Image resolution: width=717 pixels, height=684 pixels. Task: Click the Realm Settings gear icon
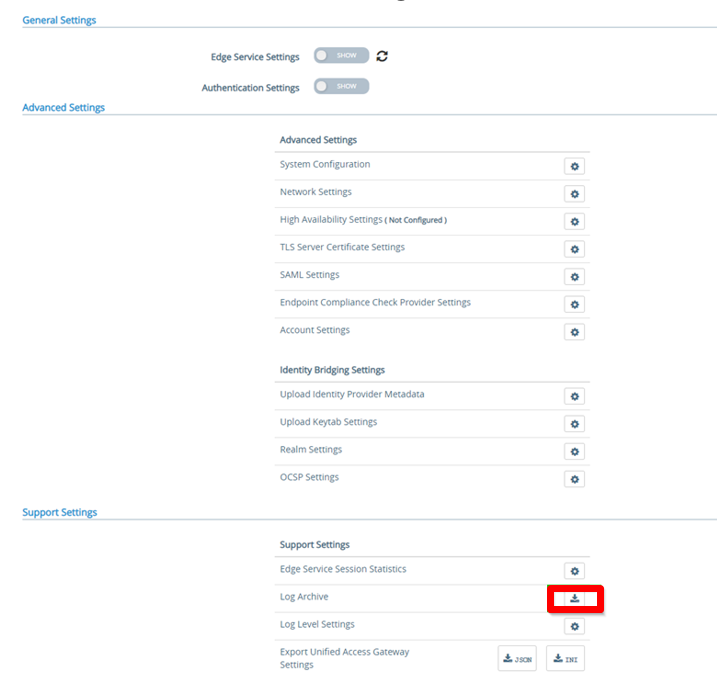574,452
